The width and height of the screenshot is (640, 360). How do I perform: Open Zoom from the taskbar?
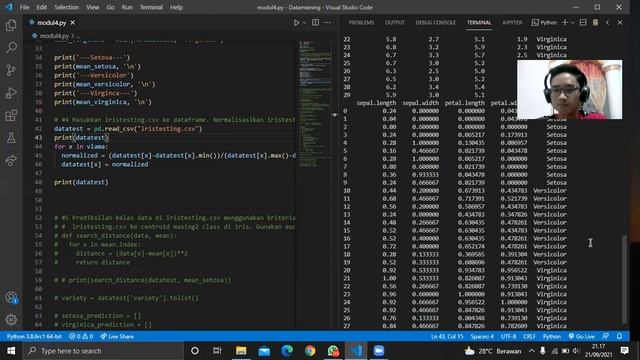[x=379, y=351]
